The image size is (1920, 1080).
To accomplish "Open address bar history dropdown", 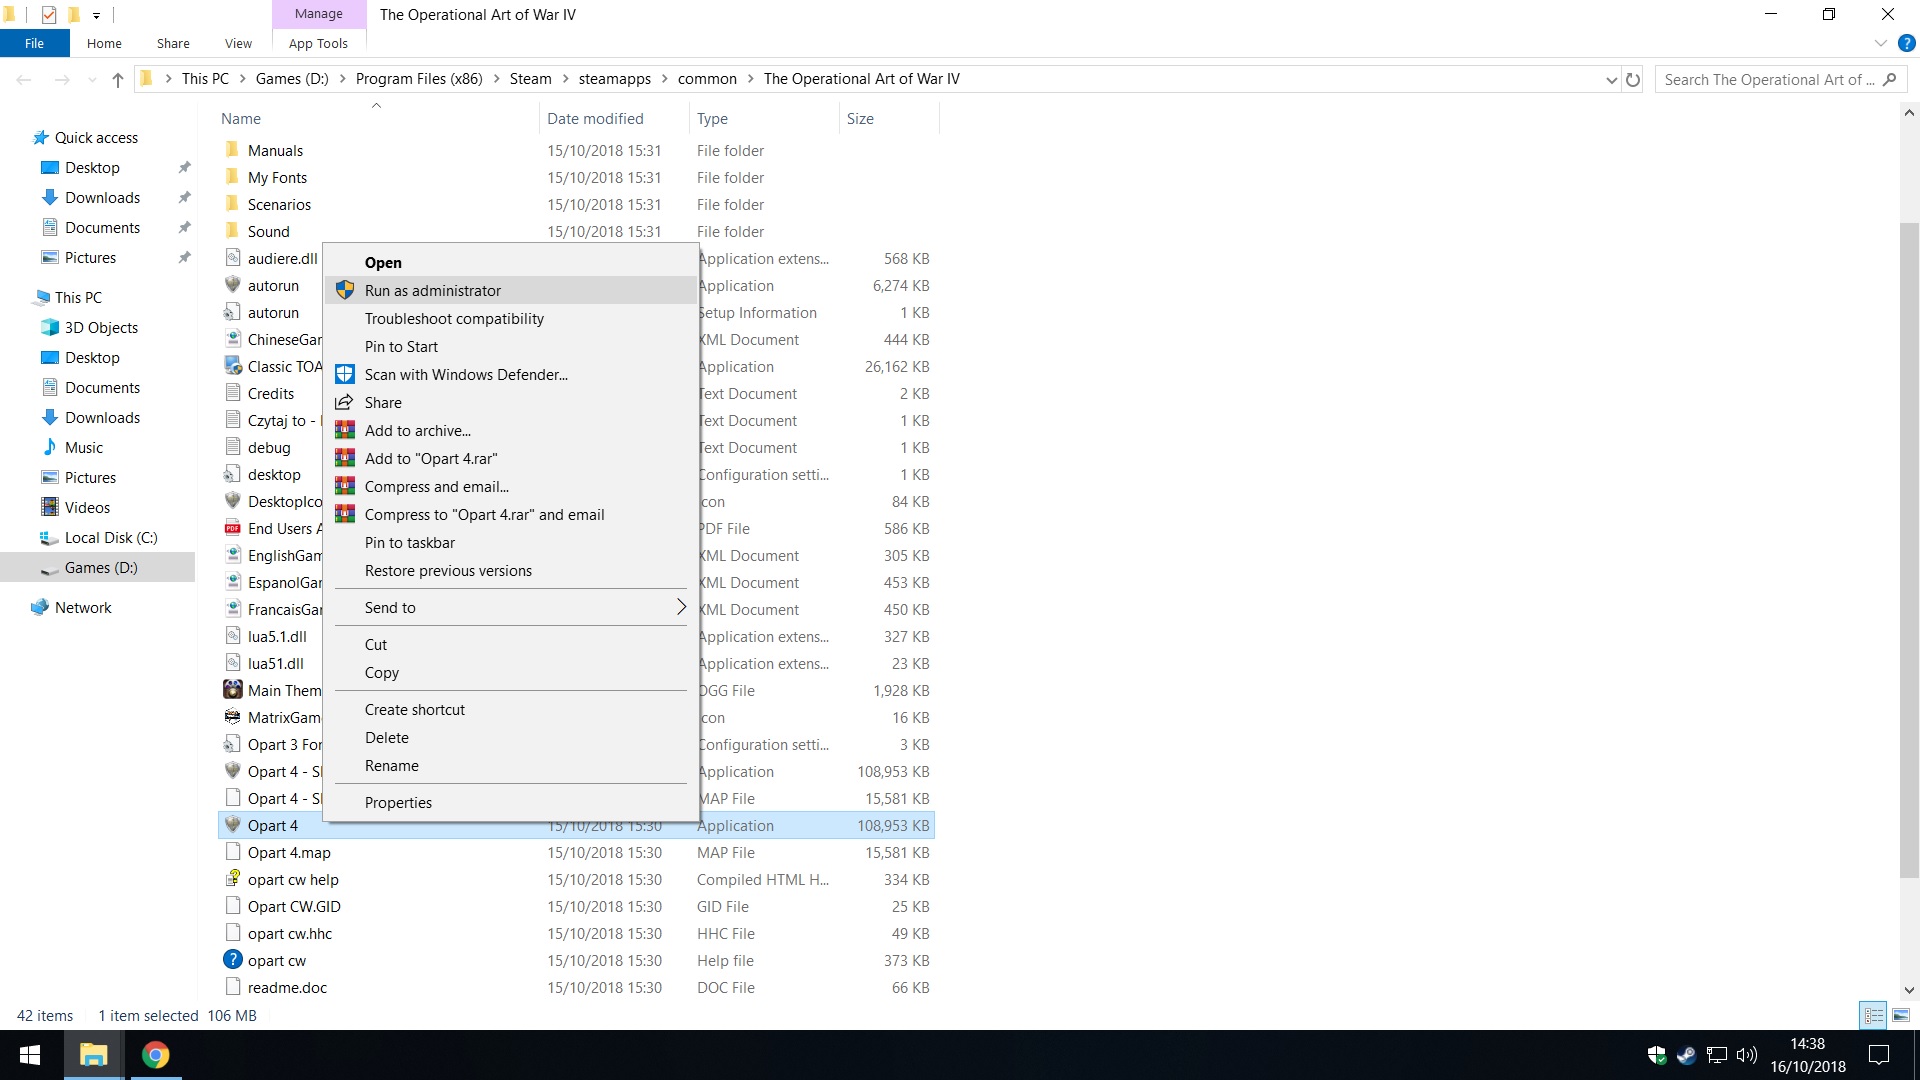I will point(1611,79).
